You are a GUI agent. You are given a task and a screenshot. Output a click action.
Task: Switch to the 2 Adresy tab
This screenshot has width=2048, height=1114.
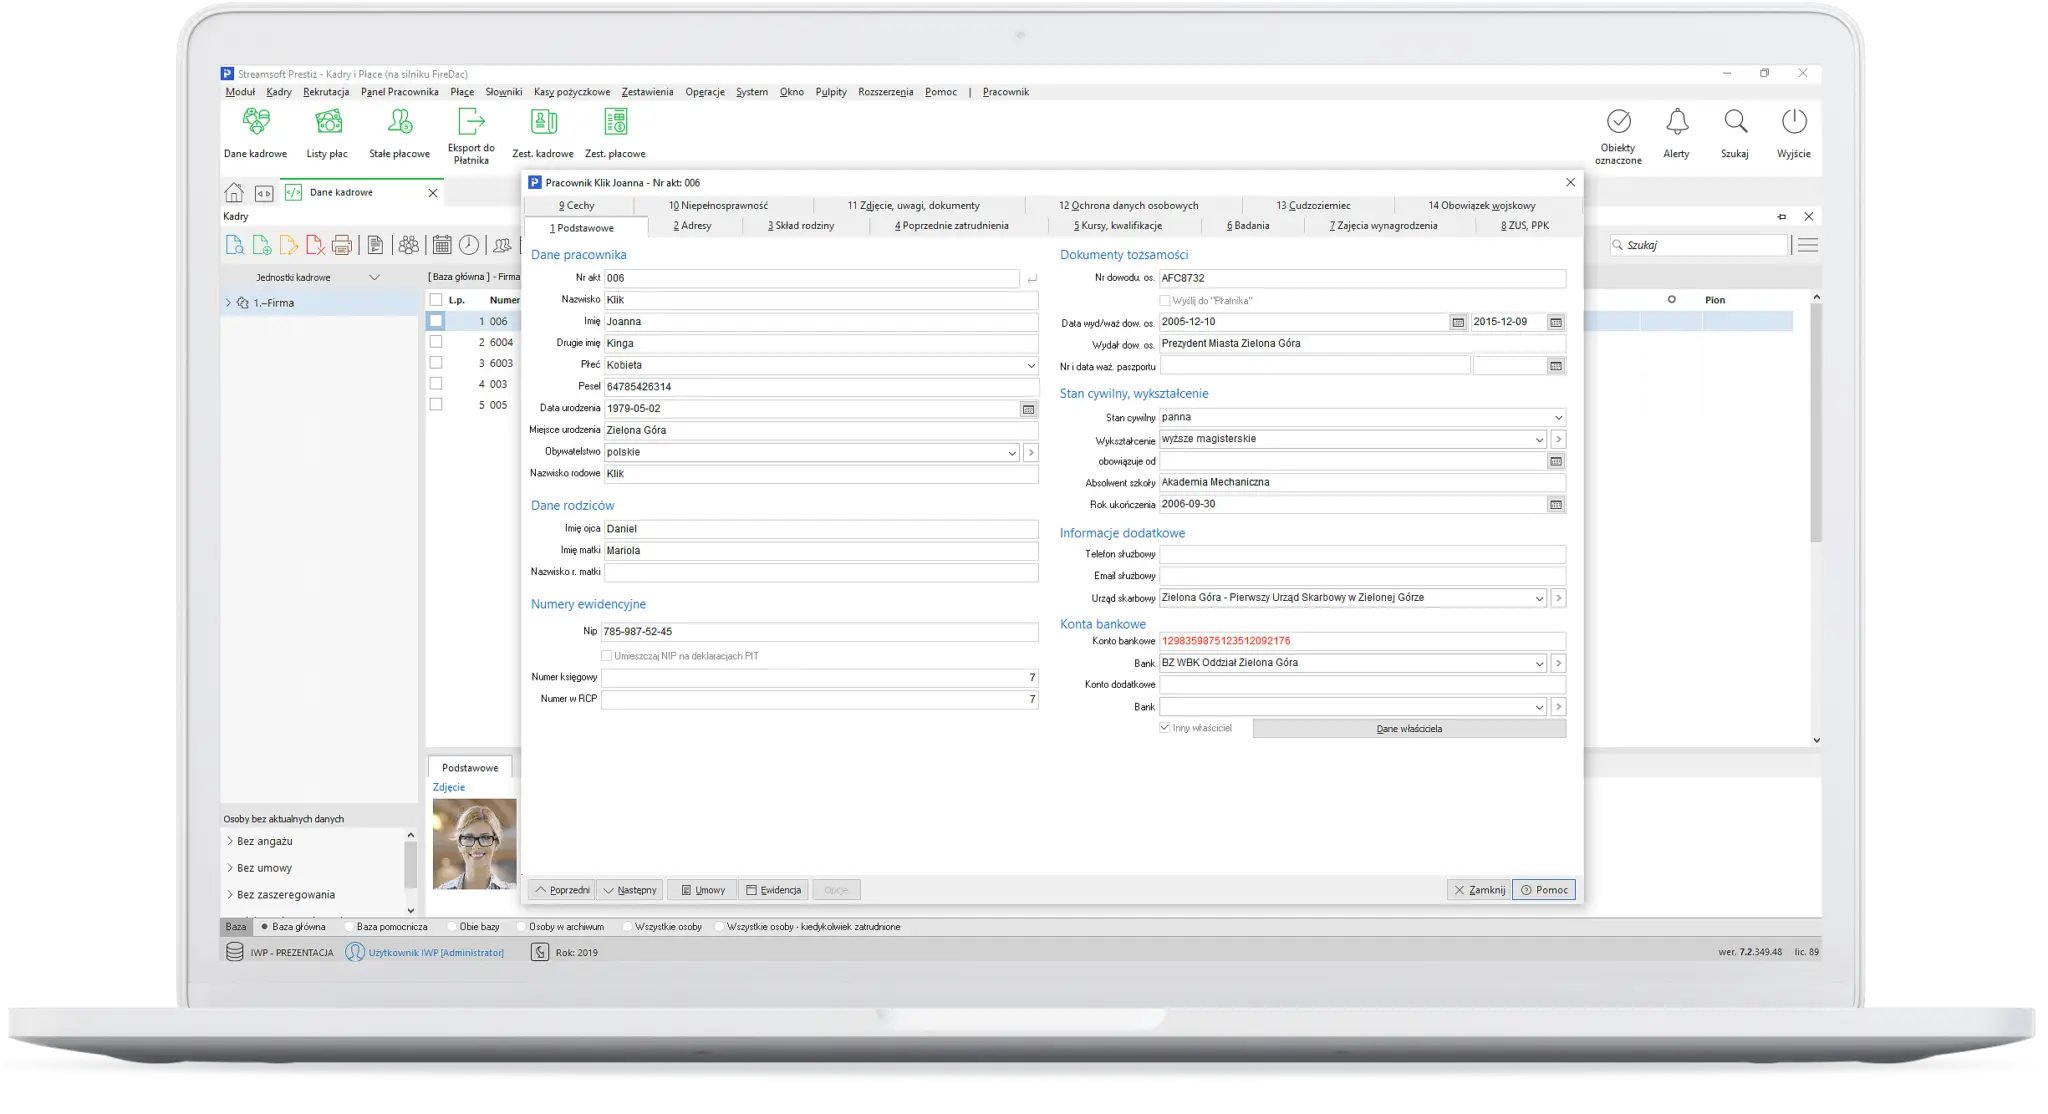692,226
